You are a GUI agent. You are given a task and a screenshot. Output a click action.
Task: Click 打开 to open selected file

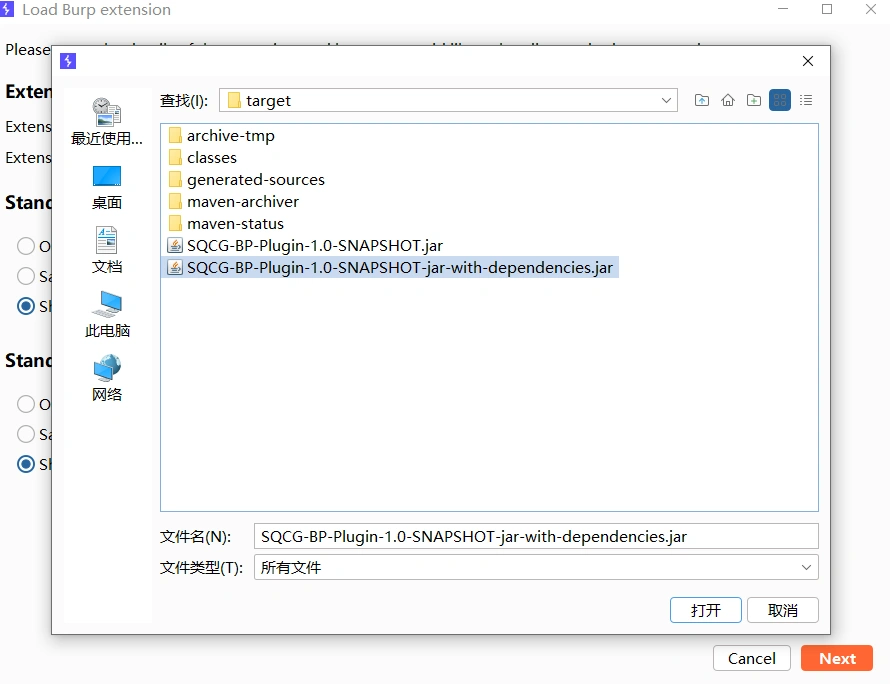point(705,610)
